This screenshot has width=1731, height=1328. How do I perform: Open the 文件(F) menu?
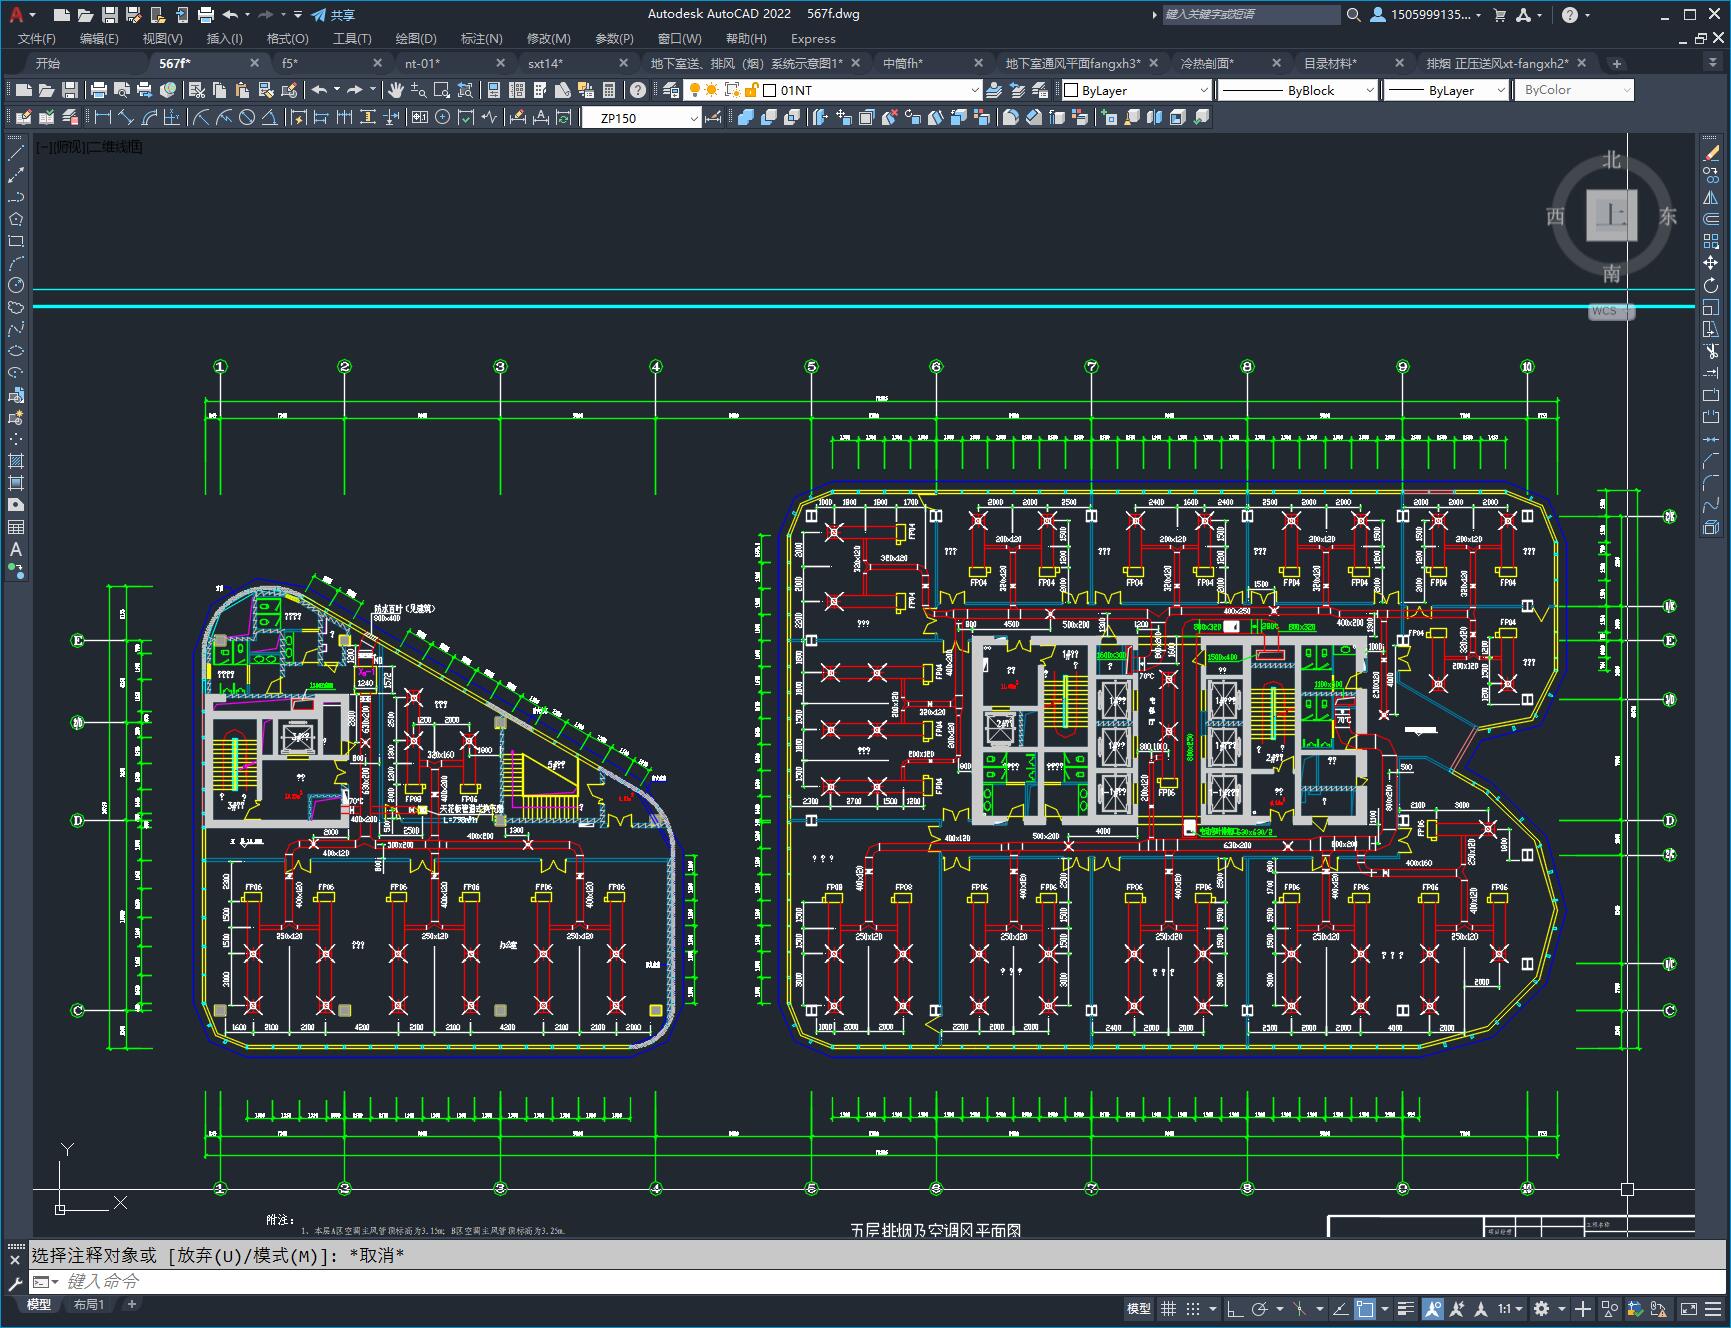click(37, 38)
